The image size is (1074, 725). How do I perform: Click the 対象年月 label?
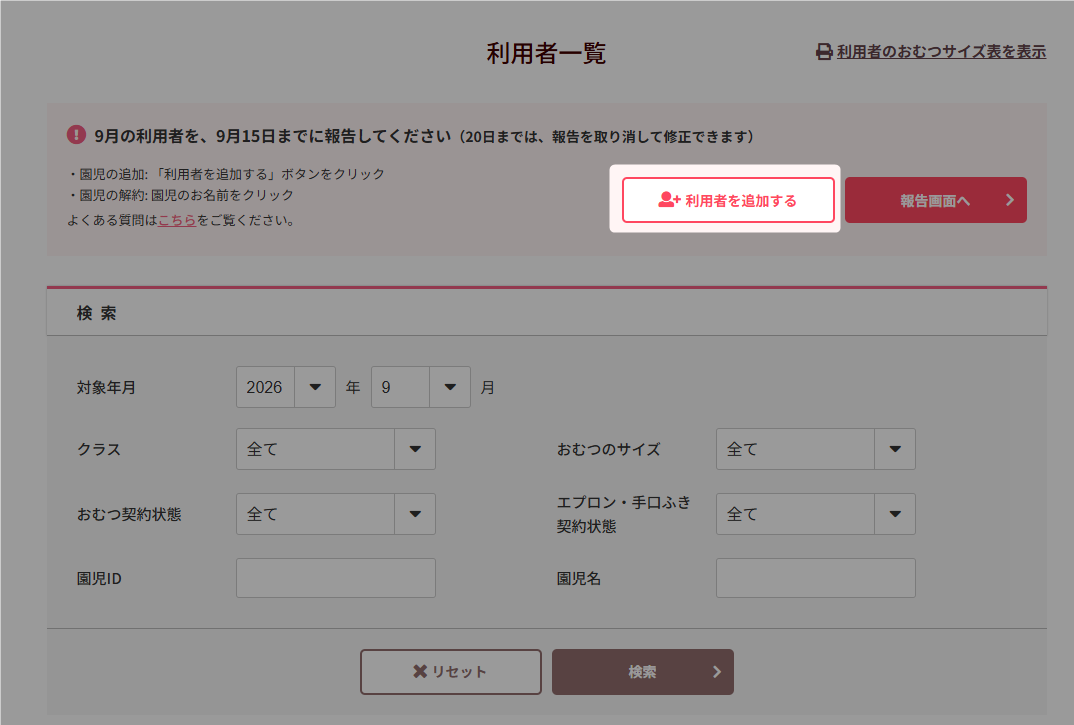pos(106,388)
